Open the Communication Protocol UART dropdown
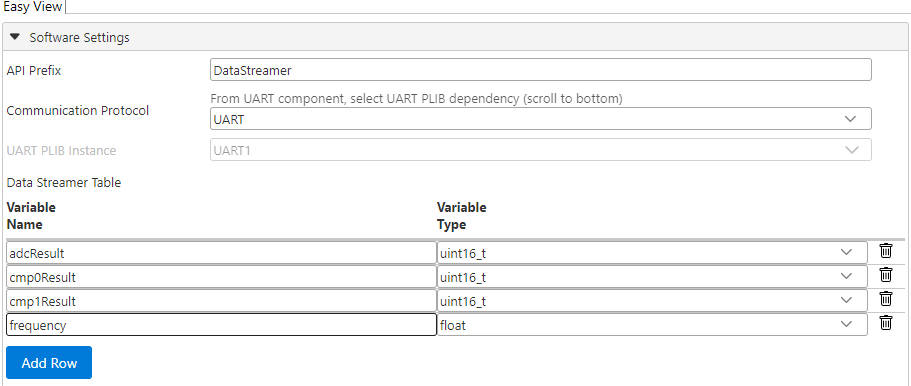The width and height of the screenshot is (911, 386). [x=540, y=119]
